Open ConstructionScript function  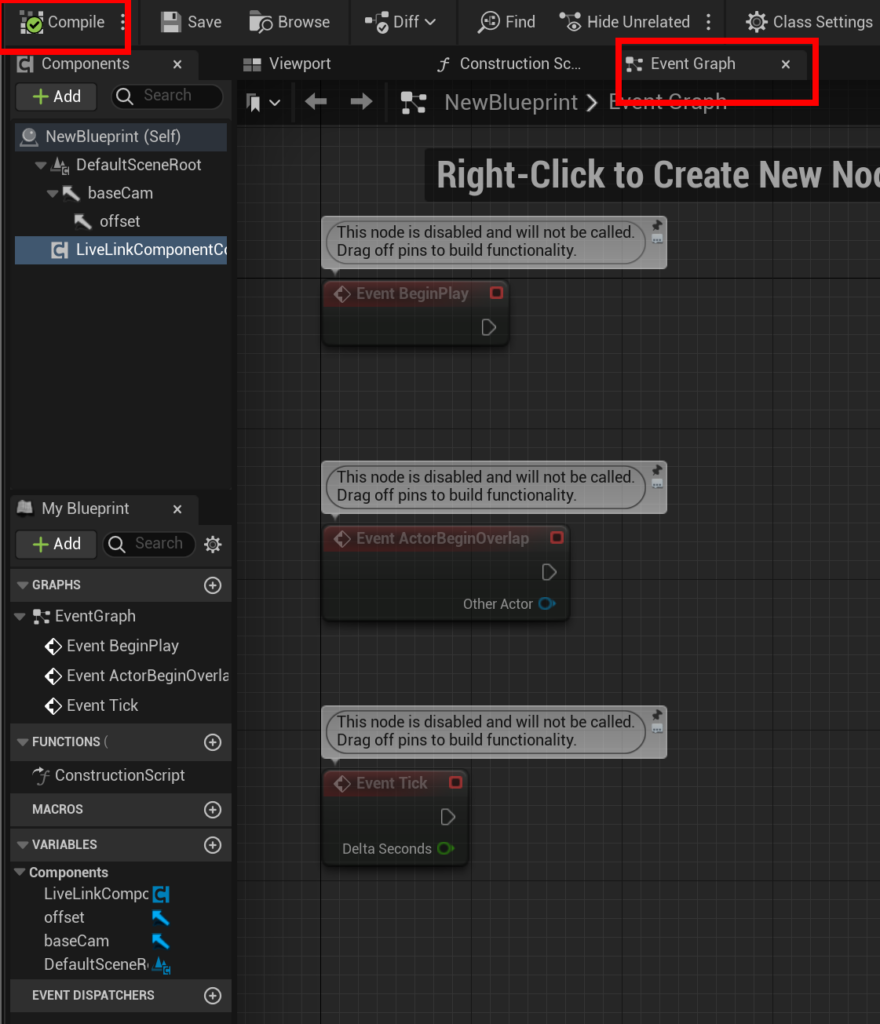point(109,776)
